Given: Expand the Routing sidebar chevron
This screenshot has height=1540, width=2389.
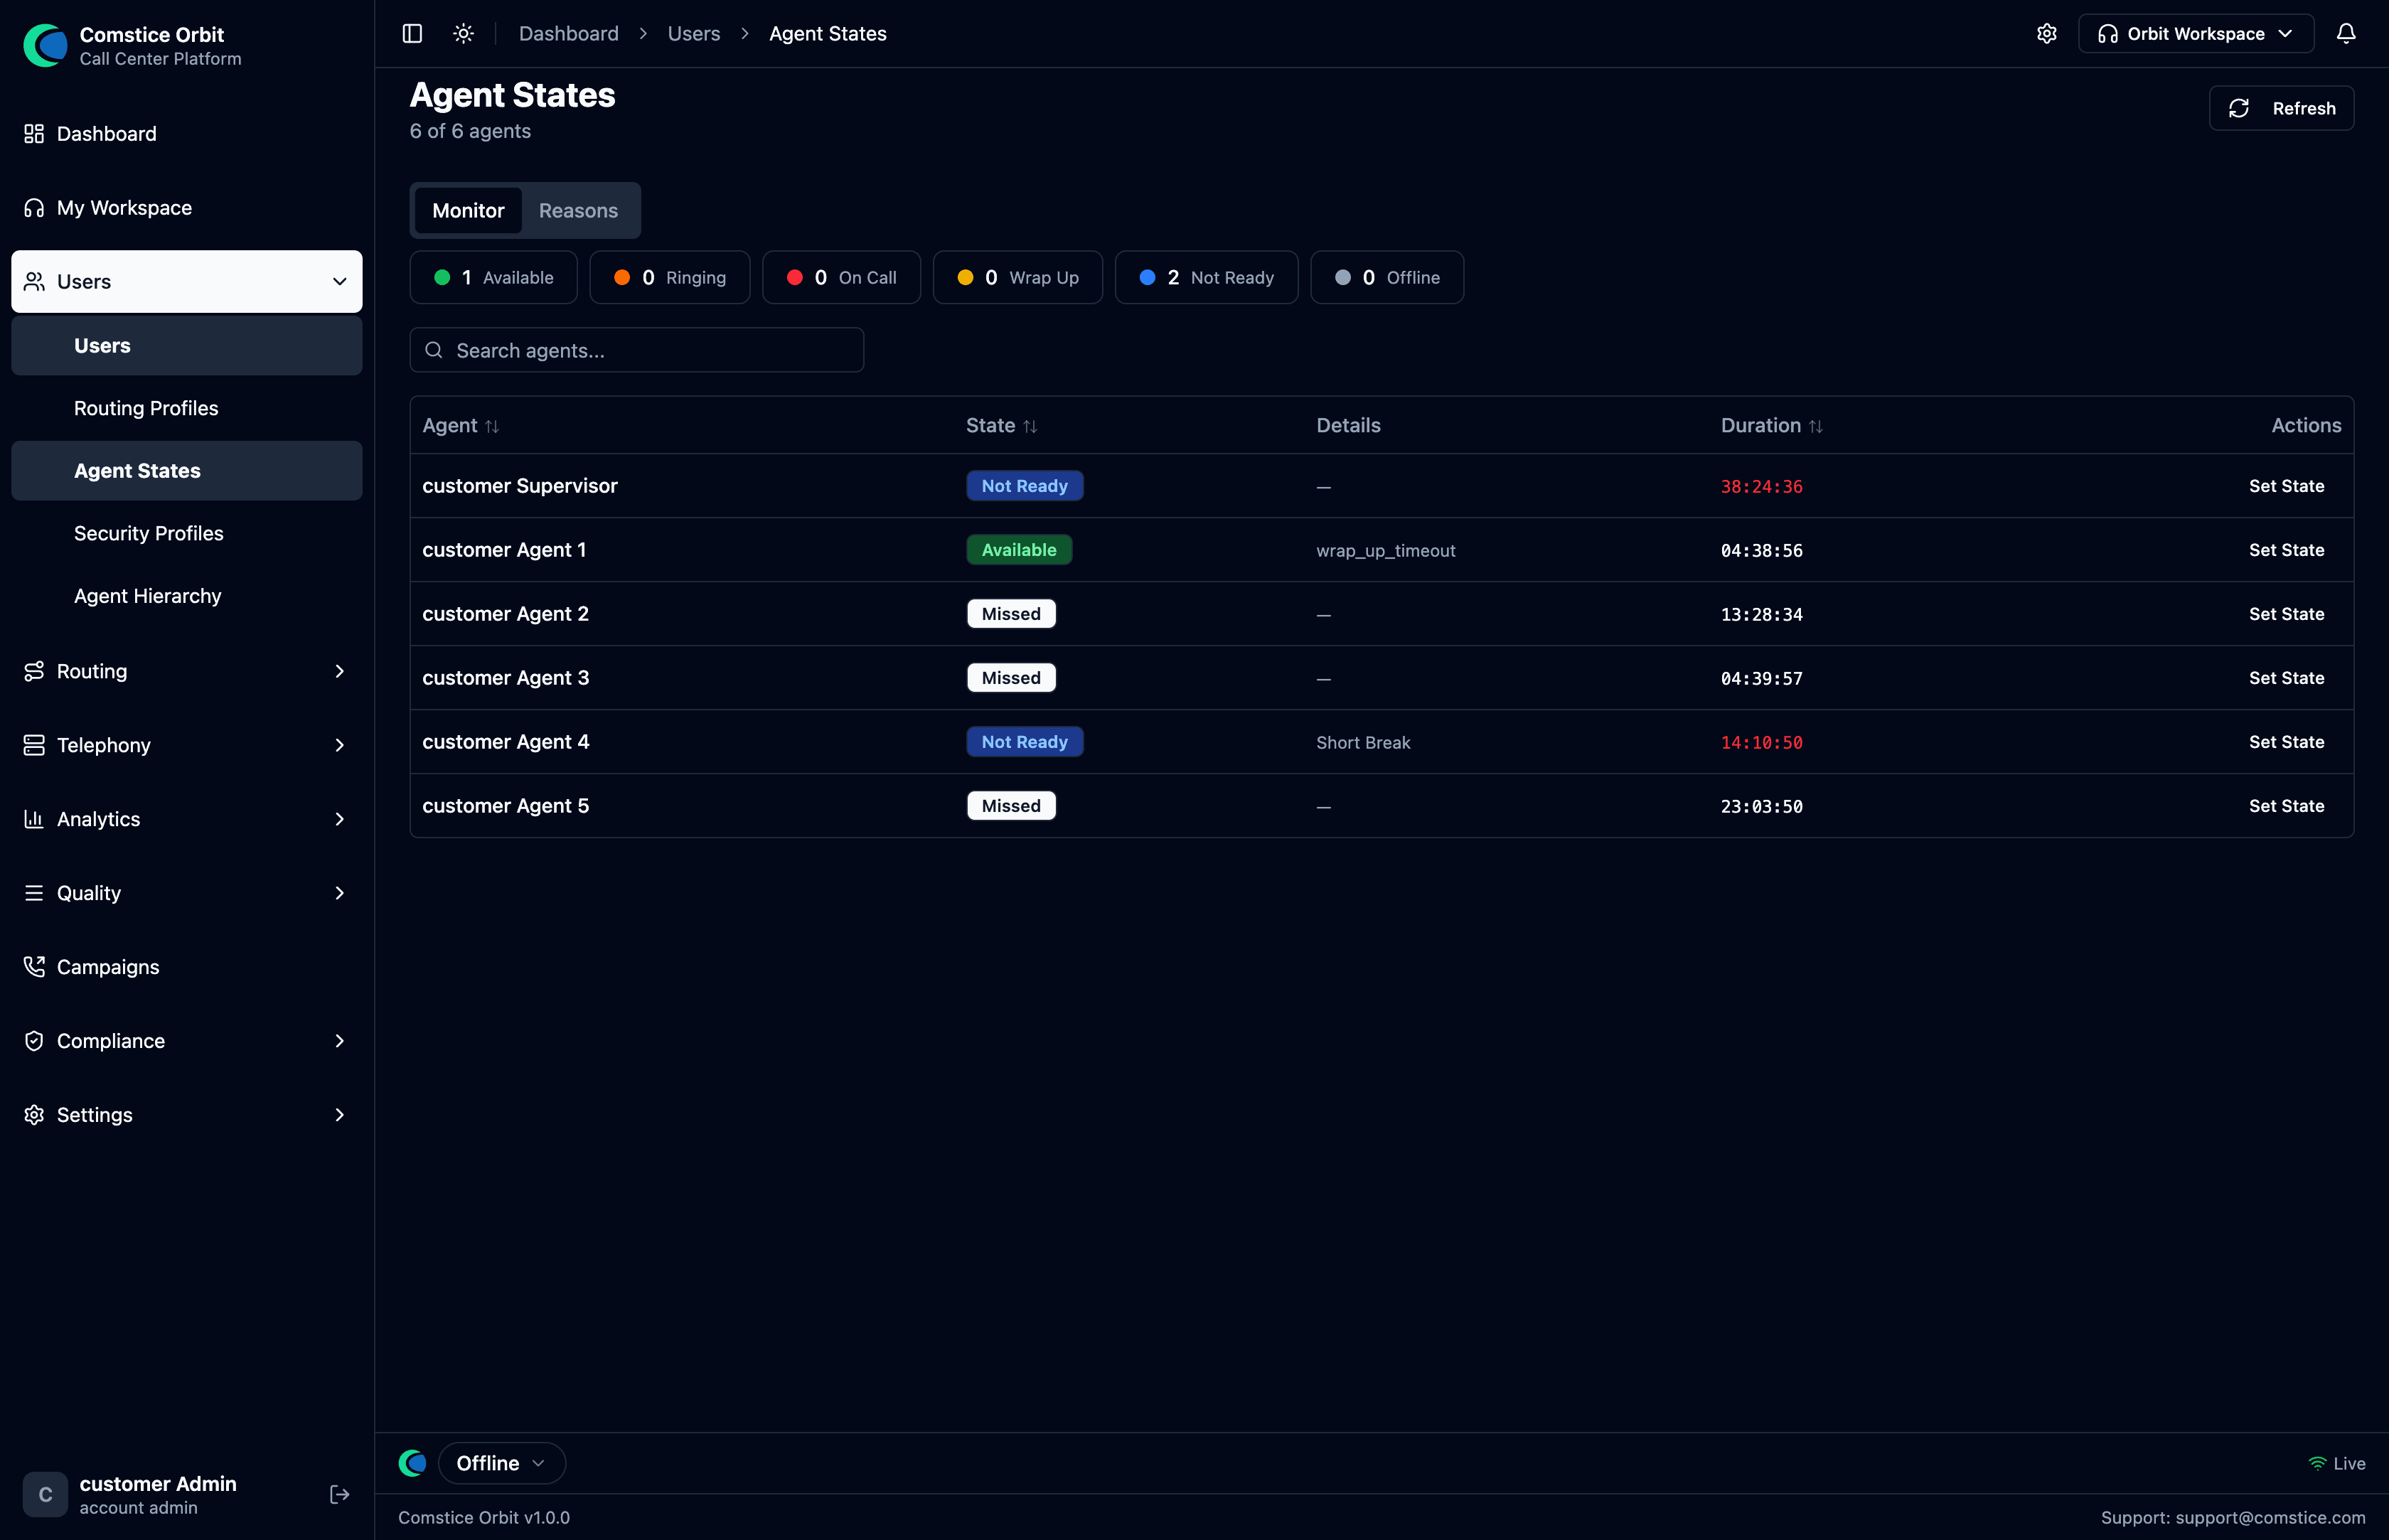Looking at the screenshot, I should (339, 671).
